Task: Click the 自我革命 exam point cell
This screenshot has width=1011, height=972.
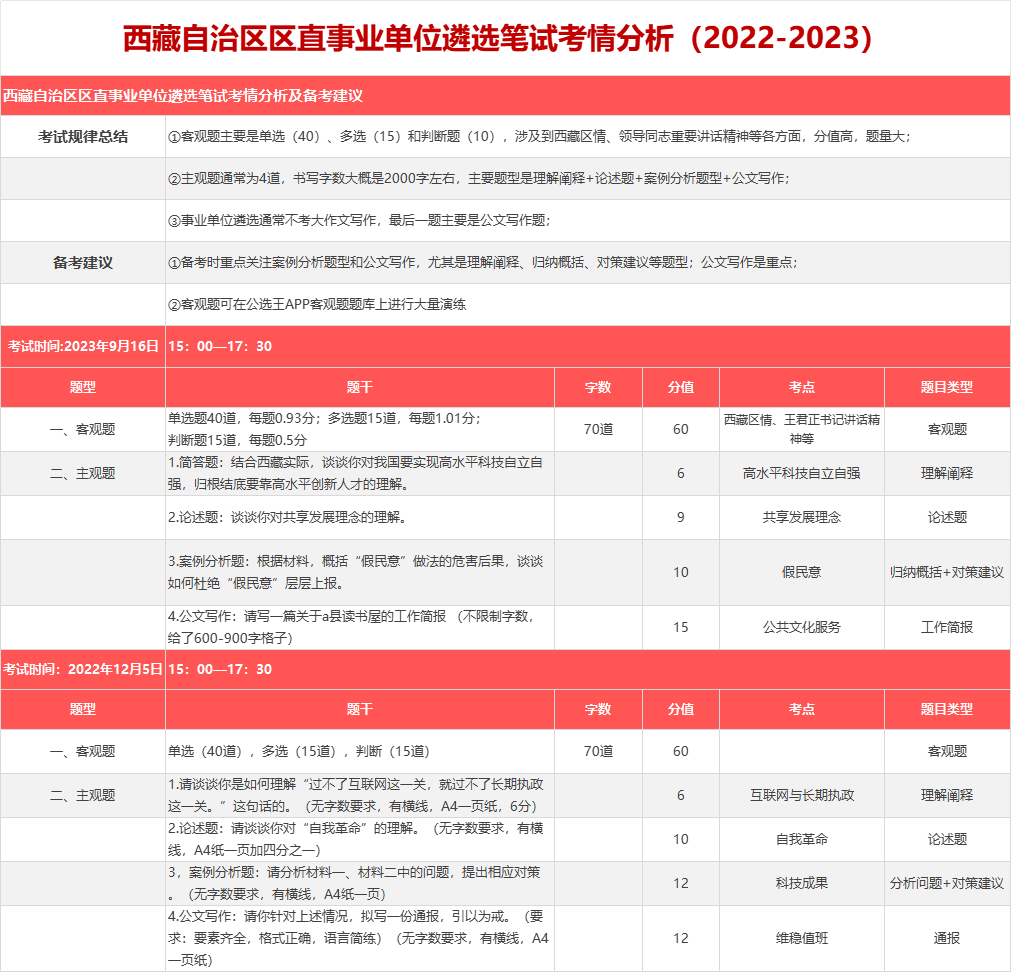Action: [801, 839]
